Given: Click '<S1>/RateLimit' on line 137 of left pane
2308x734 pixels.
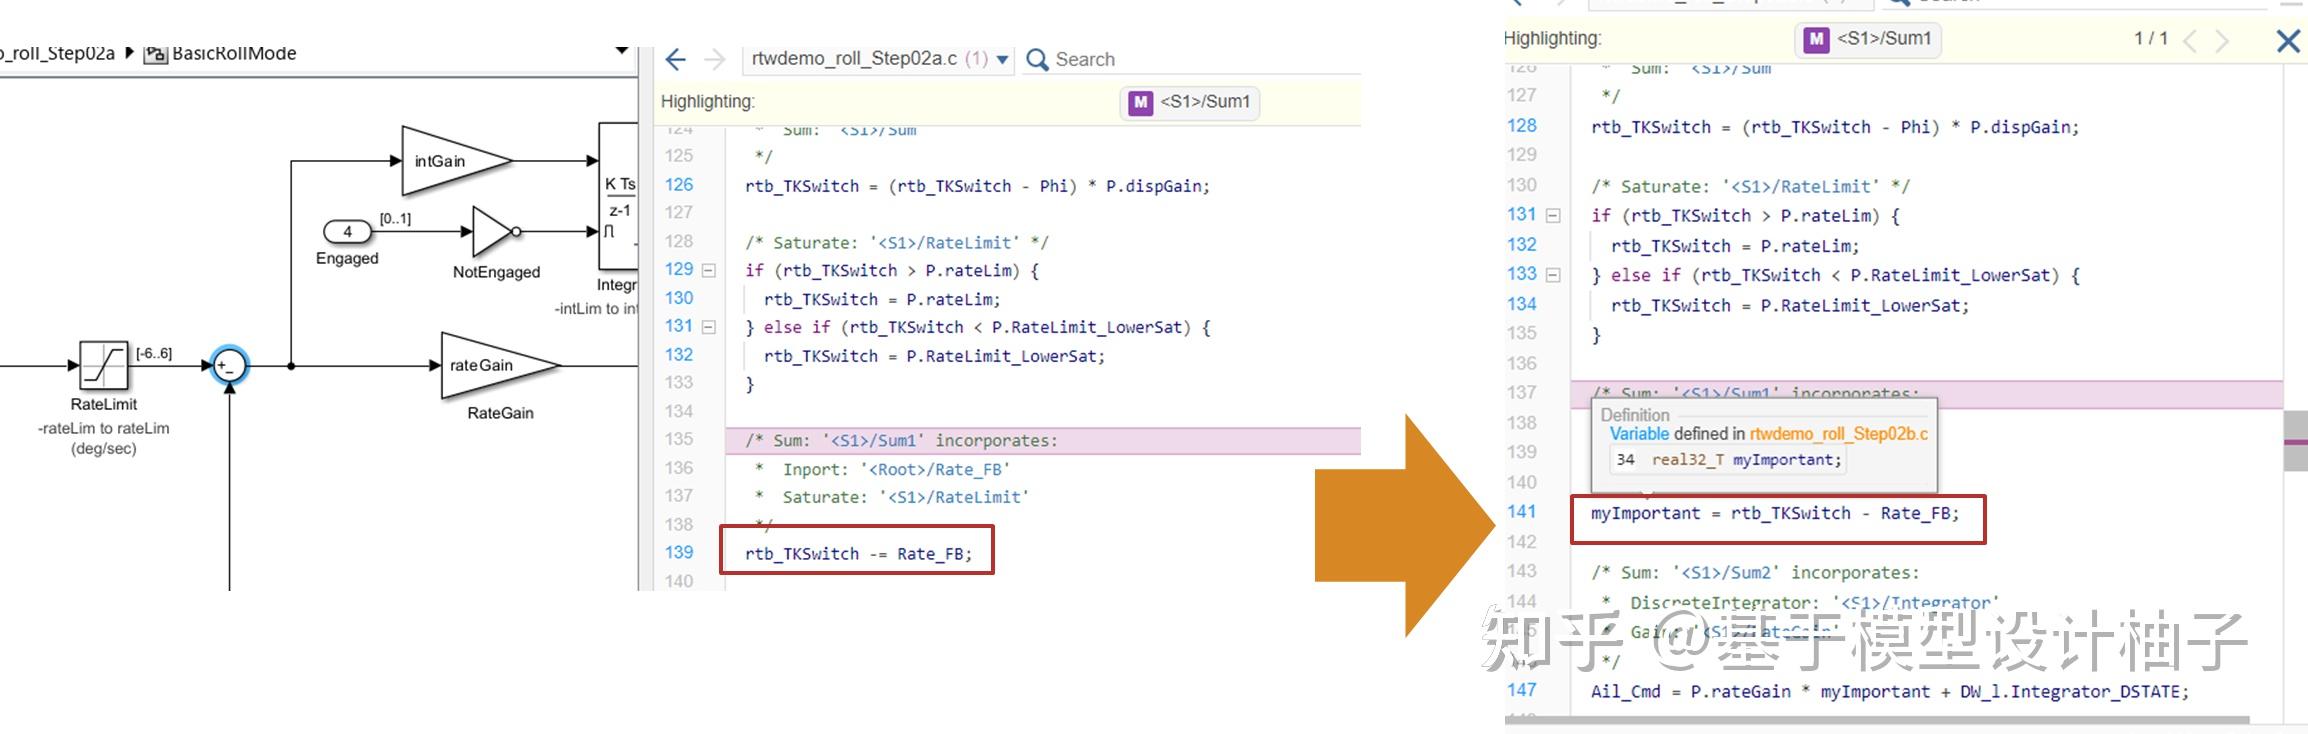Looking at the screenshot, I should point(955,497).
